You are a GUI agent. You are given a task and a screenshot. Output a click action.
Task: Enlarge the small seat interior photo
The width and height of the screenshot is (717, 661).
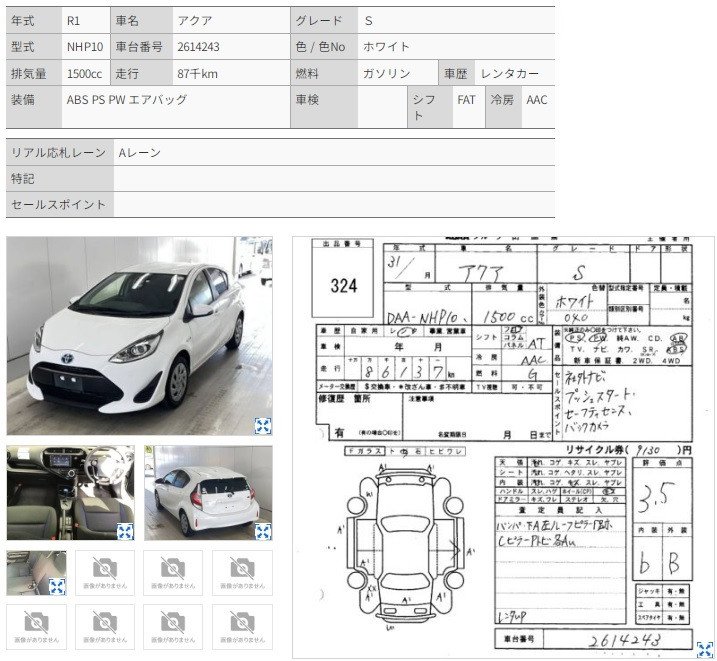[57, 586]
